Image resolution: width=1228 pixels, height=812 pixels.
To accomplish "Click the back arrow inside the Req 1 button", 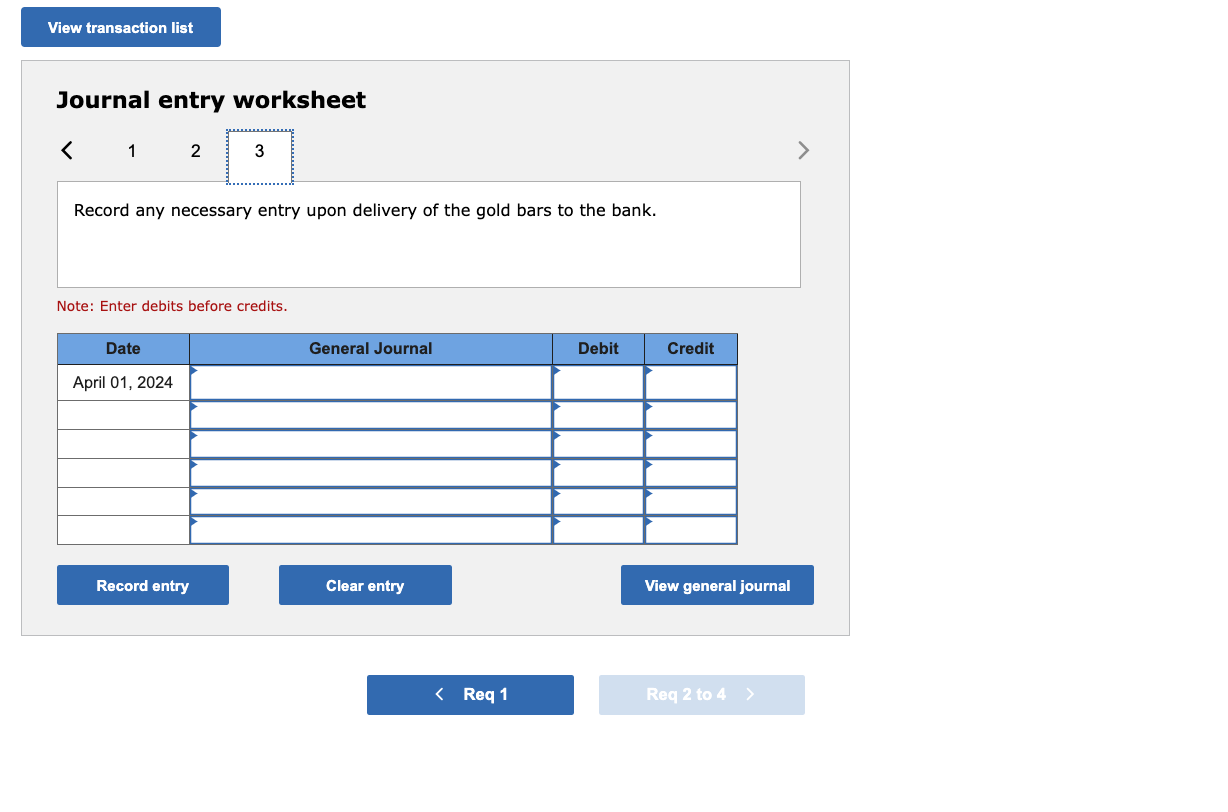I will pos(438,693).
